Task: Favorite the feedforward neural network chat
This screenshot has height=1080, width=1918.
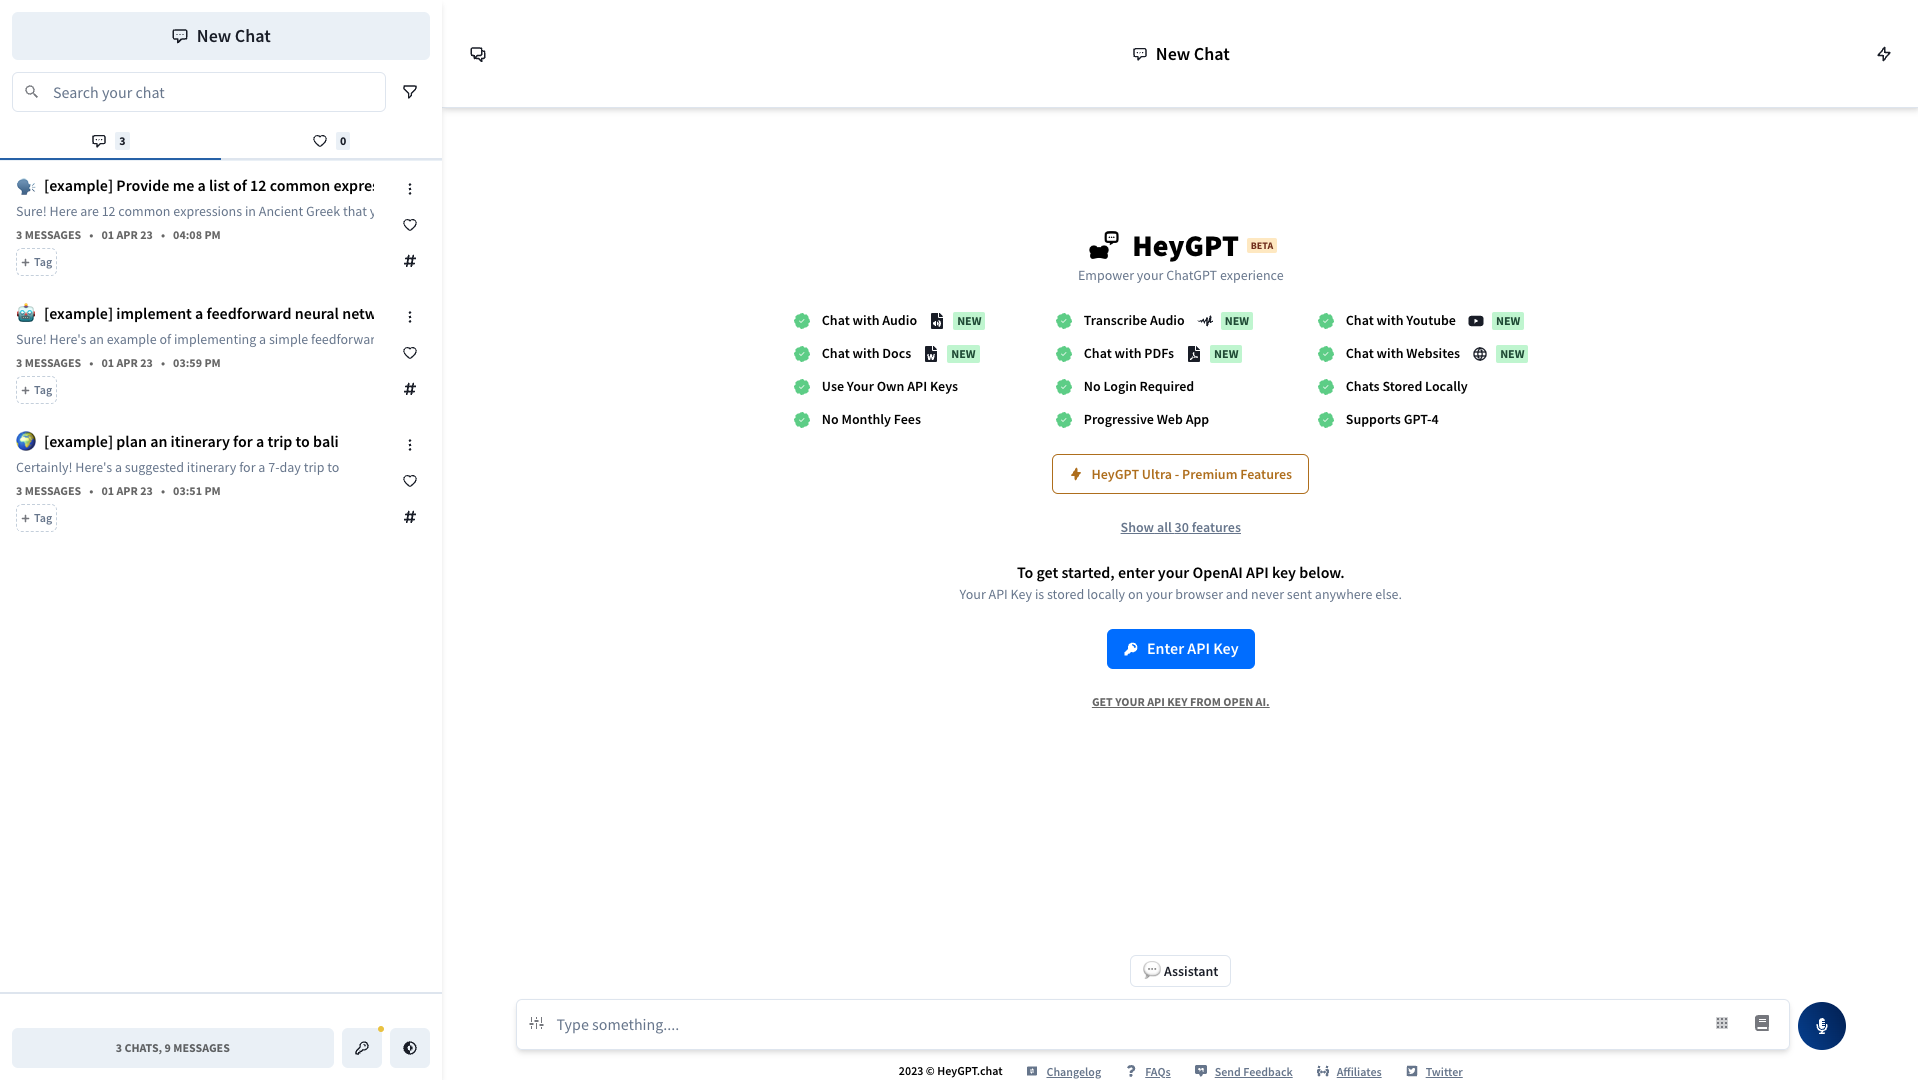Action: pyautogui.click(x=410, y=353)
